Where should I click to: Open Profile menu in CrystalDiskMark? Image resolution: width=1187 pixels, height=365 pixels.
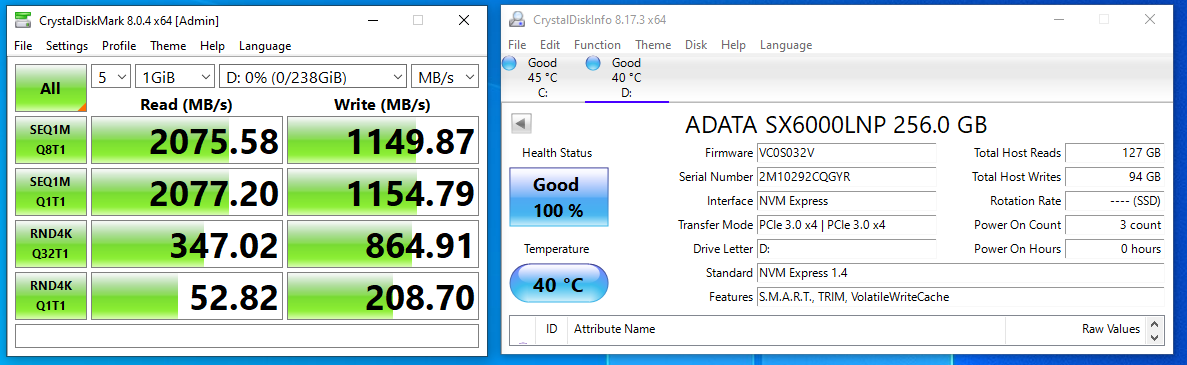(x=119, y=46)
